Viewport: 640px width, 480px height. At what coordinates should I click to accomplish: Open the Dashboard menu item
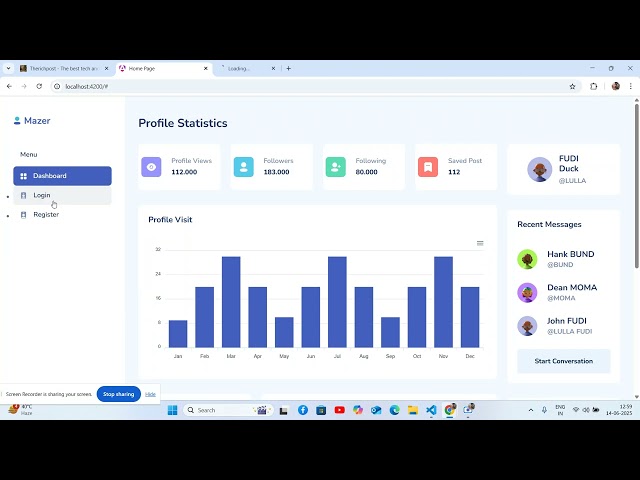pyautogui.click(x=62, y=176)
